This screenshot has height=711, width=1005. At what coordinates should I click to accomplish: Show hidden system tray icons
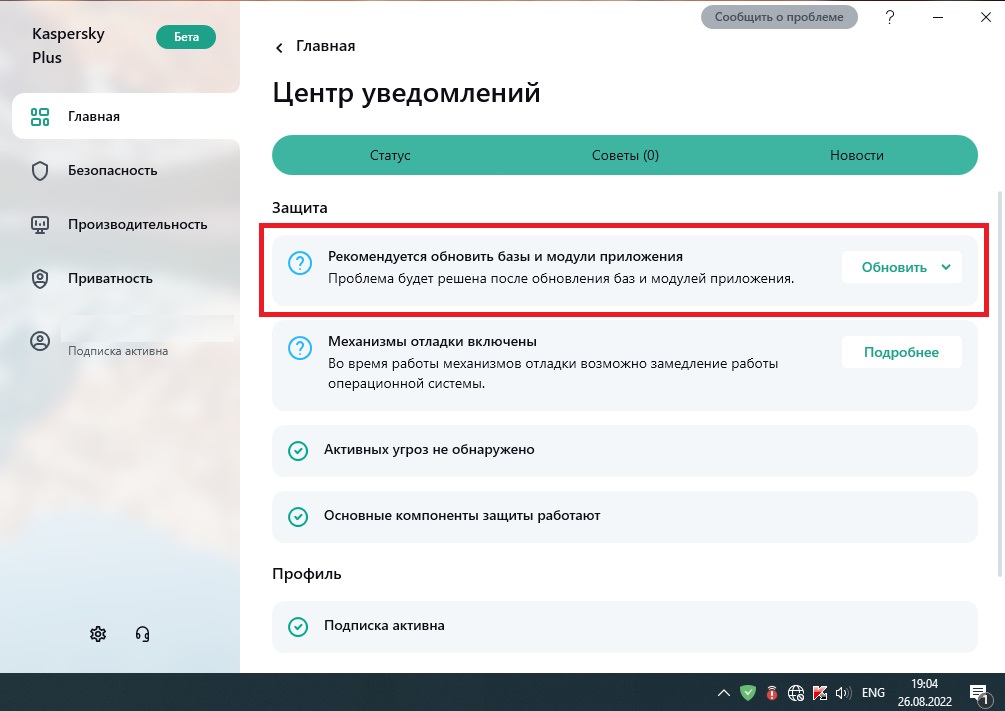tap(723, 692)
